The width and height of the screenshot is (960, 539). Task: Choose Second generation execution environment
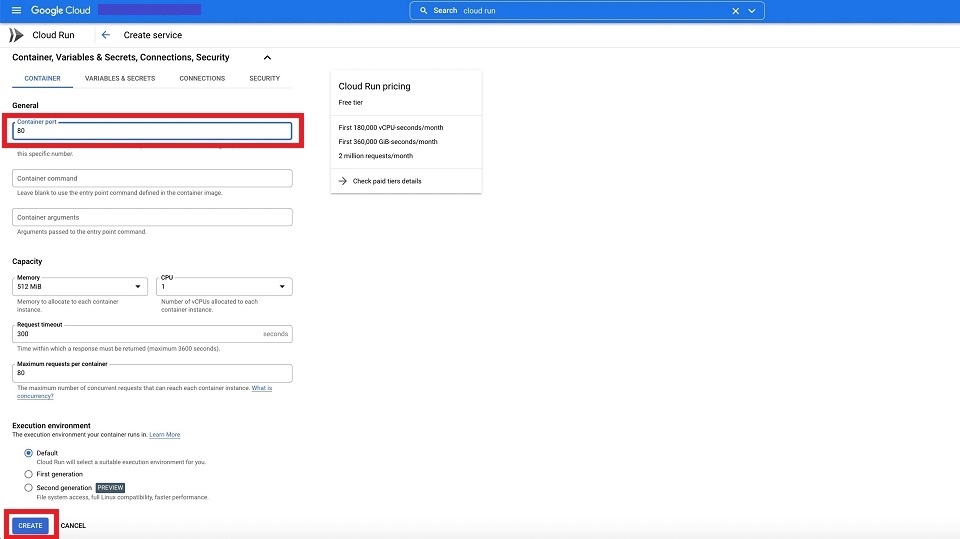coord(28,488)
